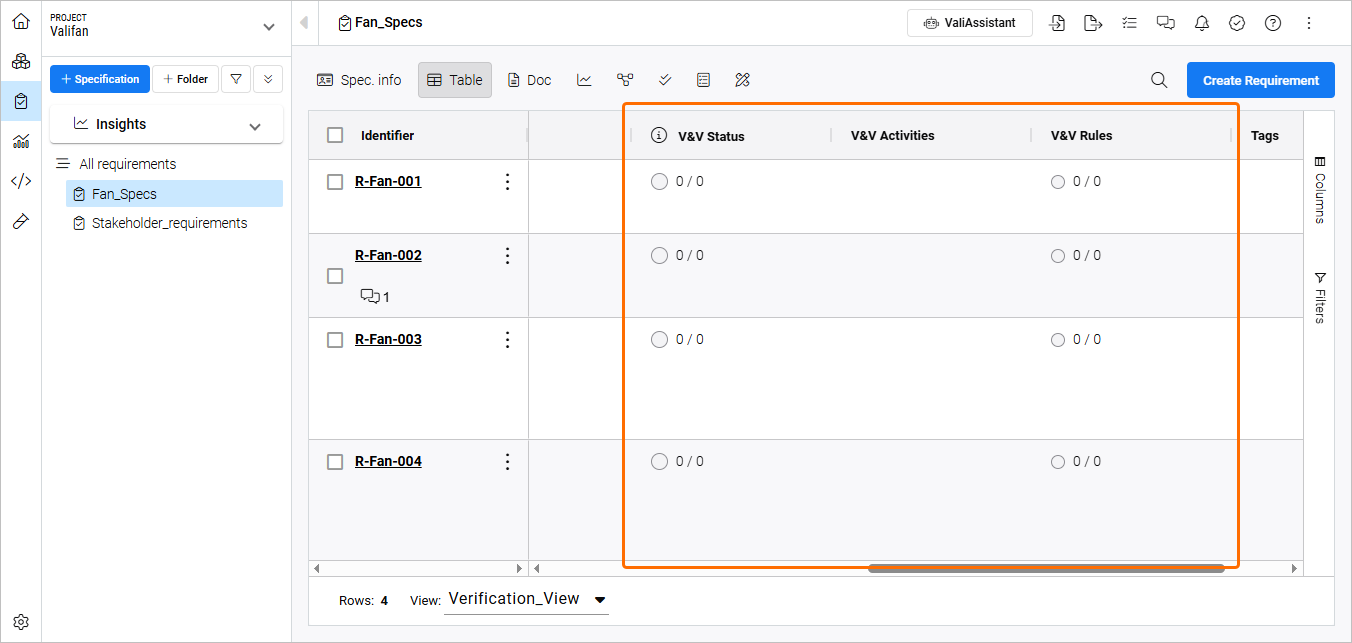Open the search magnifier icon
The width and height of the screenshot is (1352, 643).
click(x=1159, y=80)
